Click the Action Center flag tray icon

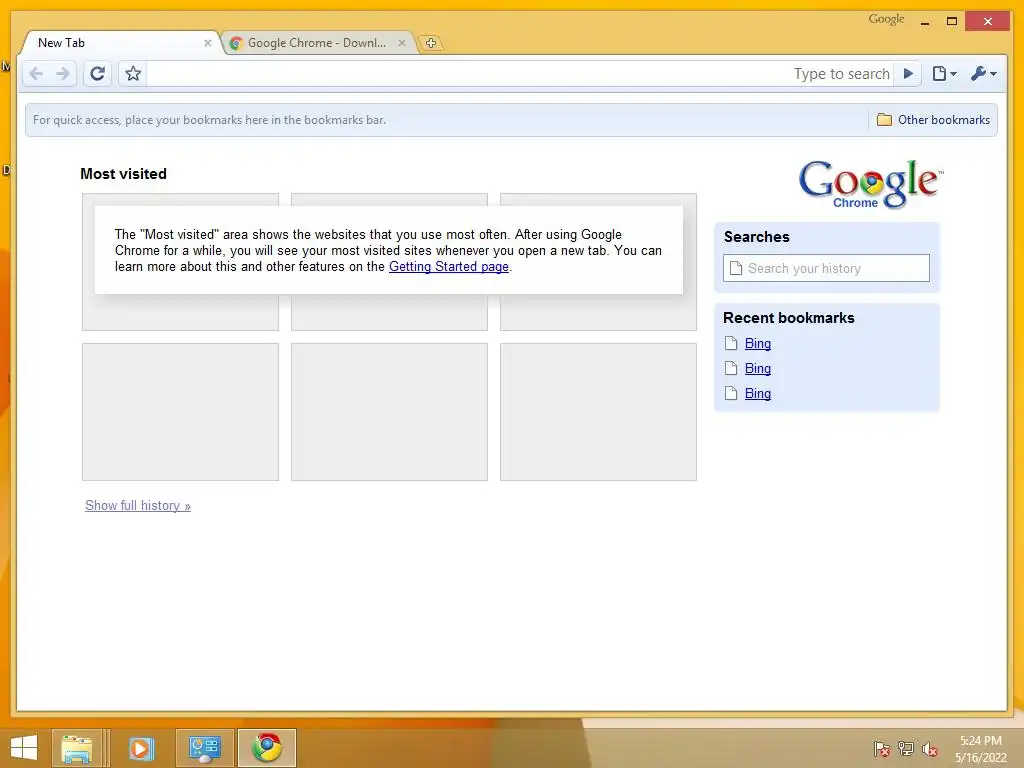pyautogui.click(x=881, y=748)
